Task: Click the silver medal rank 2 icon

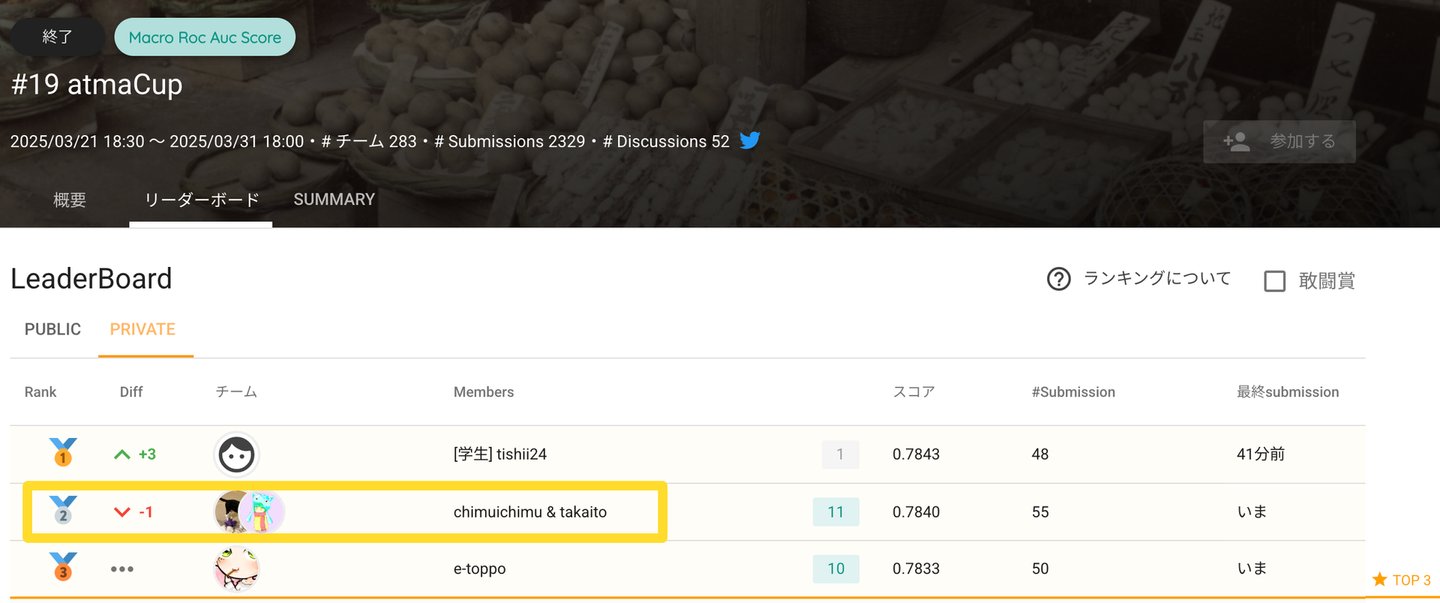Action: point(63,511)
